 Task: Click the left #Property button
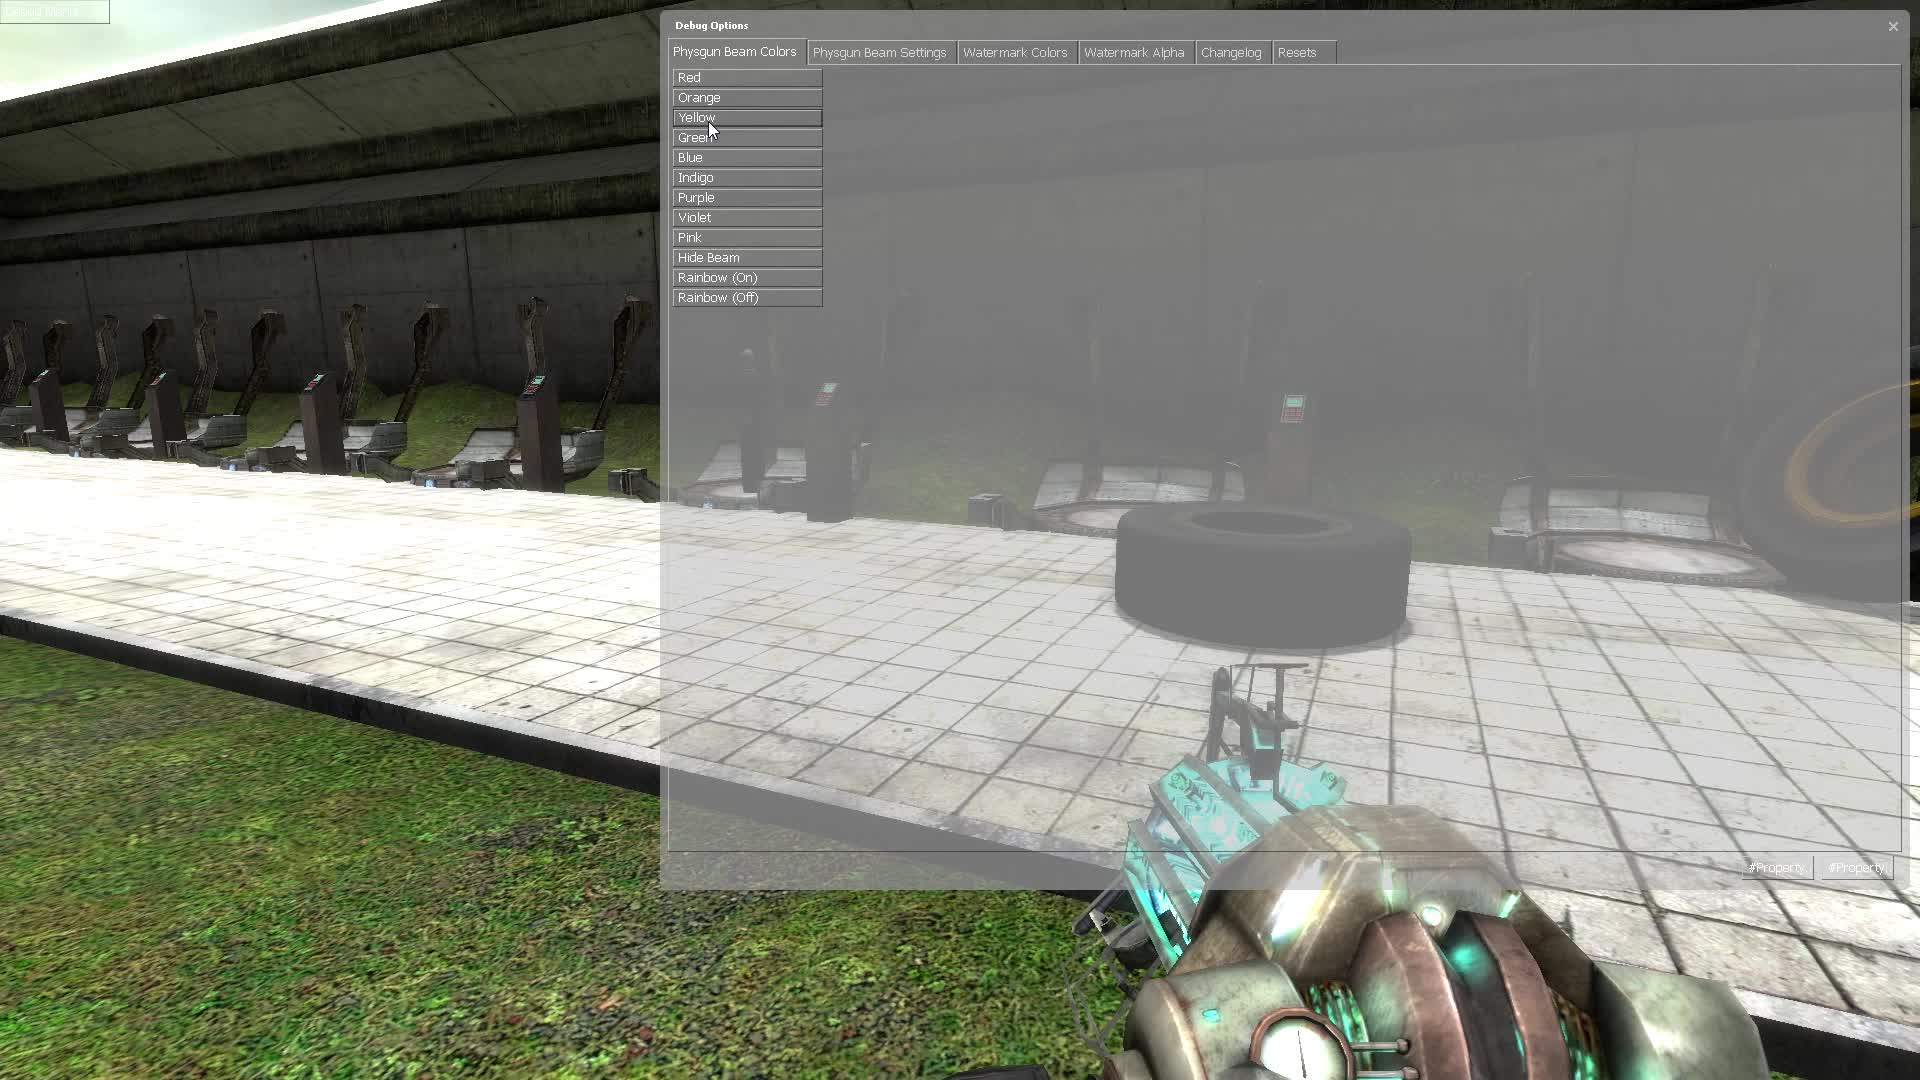pyautogui.click(x=1777, y=868)
